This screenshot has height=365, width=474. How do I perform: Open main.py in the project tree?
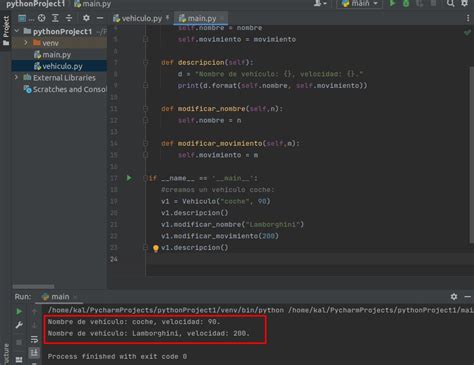pyautogui.click(x=56, y=55)
